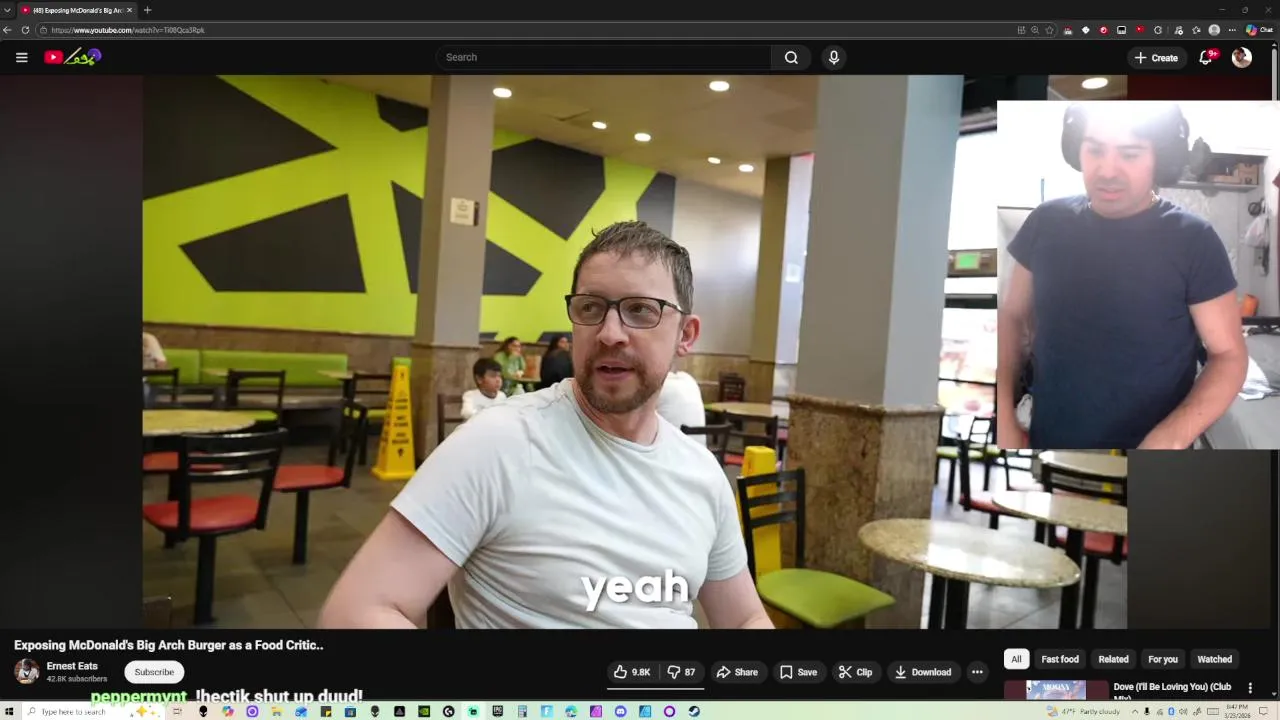This screenshot has width=1280, height=720.
Task: Click the browser address bar URL
Action: 128,30
